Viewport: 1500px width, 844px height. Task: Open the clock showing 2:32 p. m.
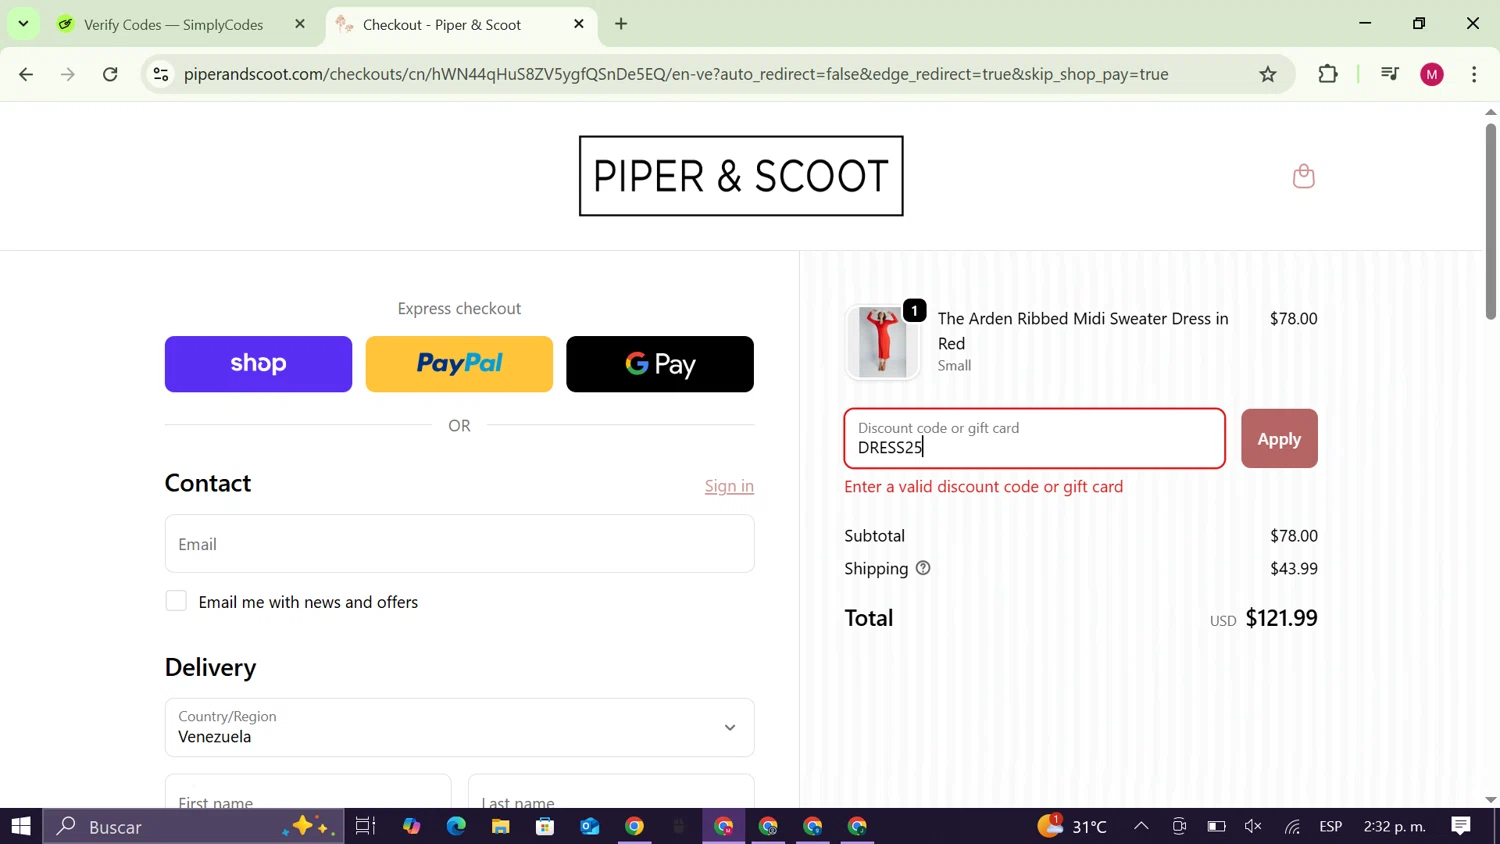[1394, 826]
